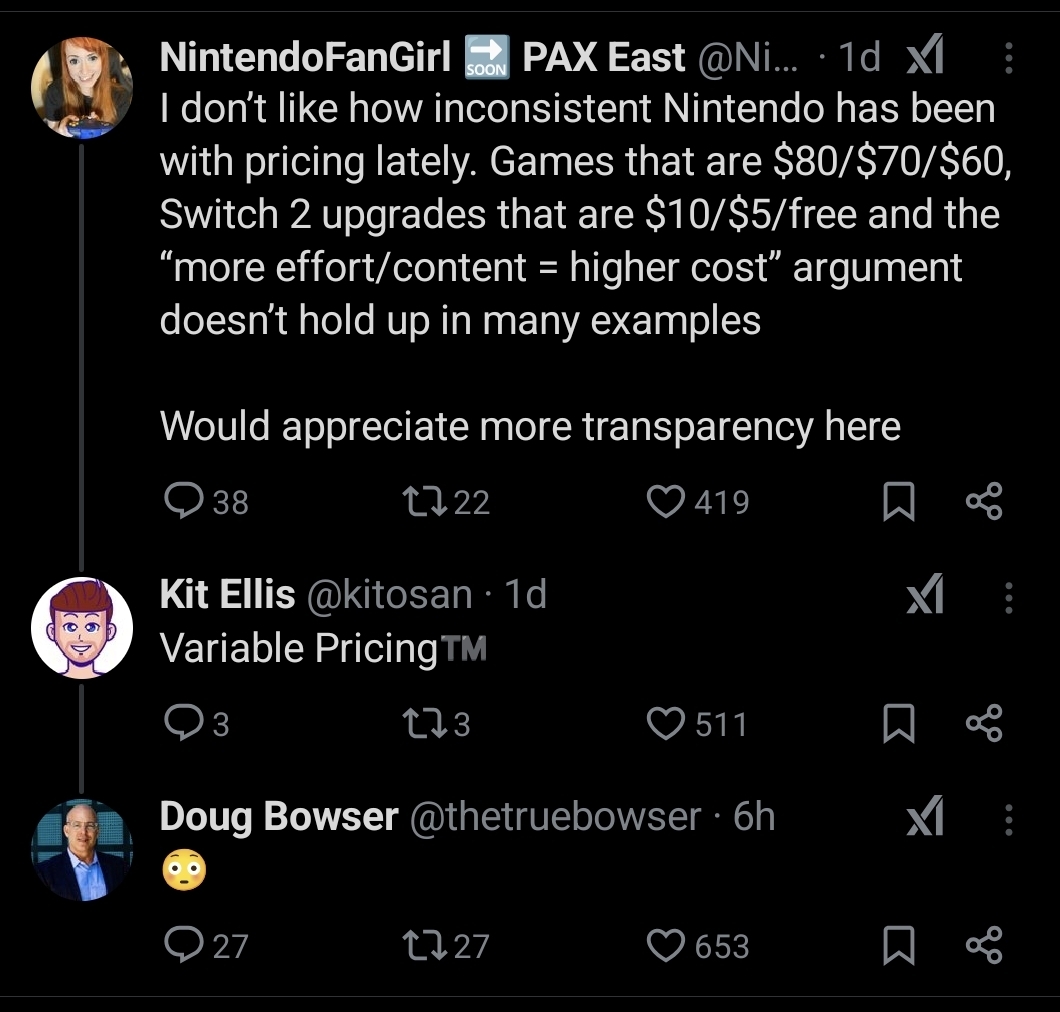The width and height of the screenshot is (1060, 1012).
Task: Retweet NintendoFanGirl's tweet with 22 reposts
Action: point(416,501)
